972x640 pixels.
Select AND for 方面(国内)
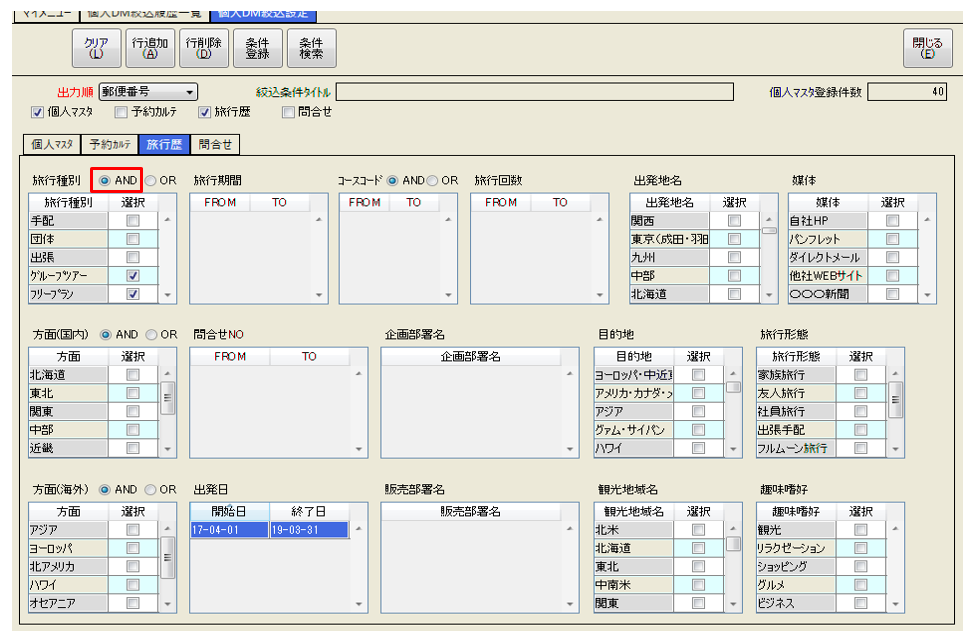106,335
